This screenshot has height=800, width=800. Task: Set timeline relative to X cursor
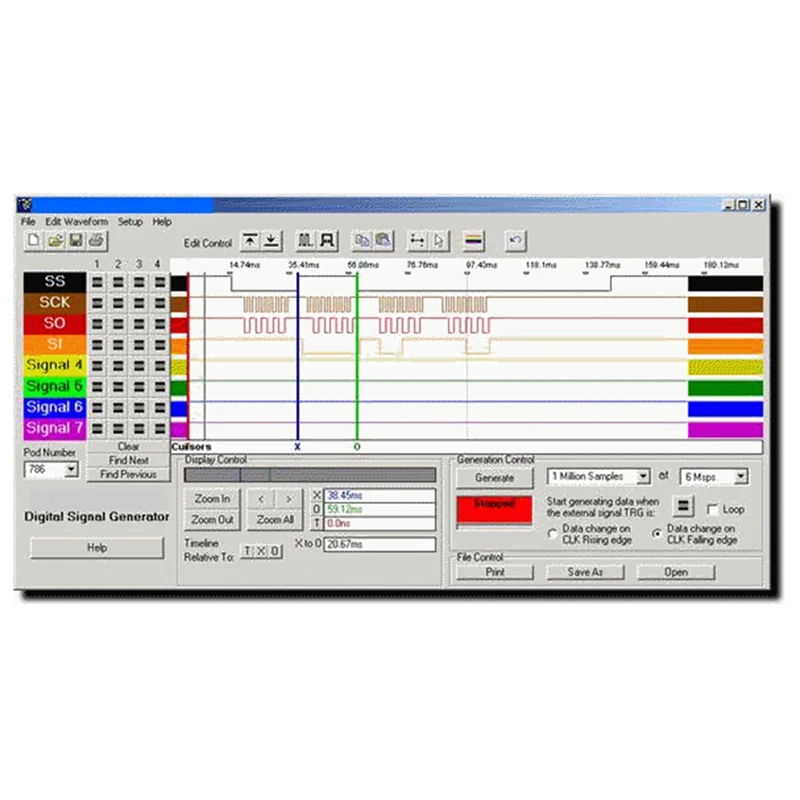[x=261, y=551]
